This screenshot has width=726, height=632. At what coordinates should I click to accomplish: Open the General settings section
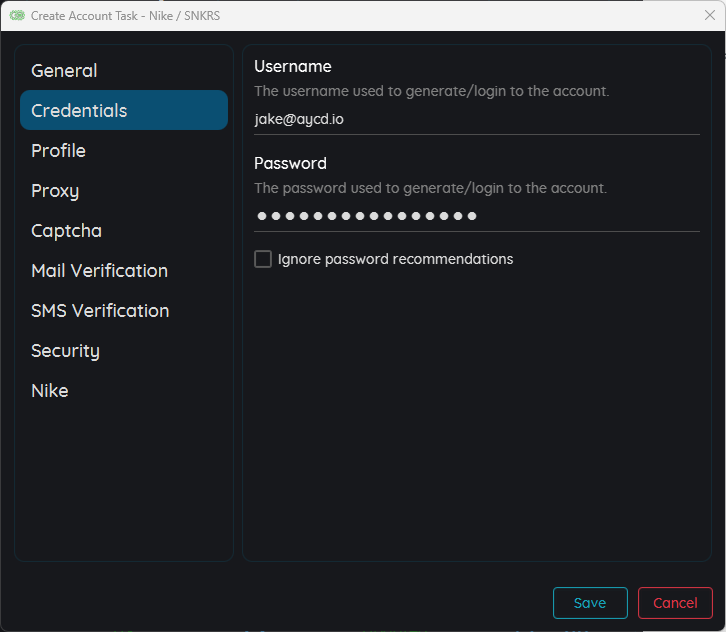pos(64,71)
